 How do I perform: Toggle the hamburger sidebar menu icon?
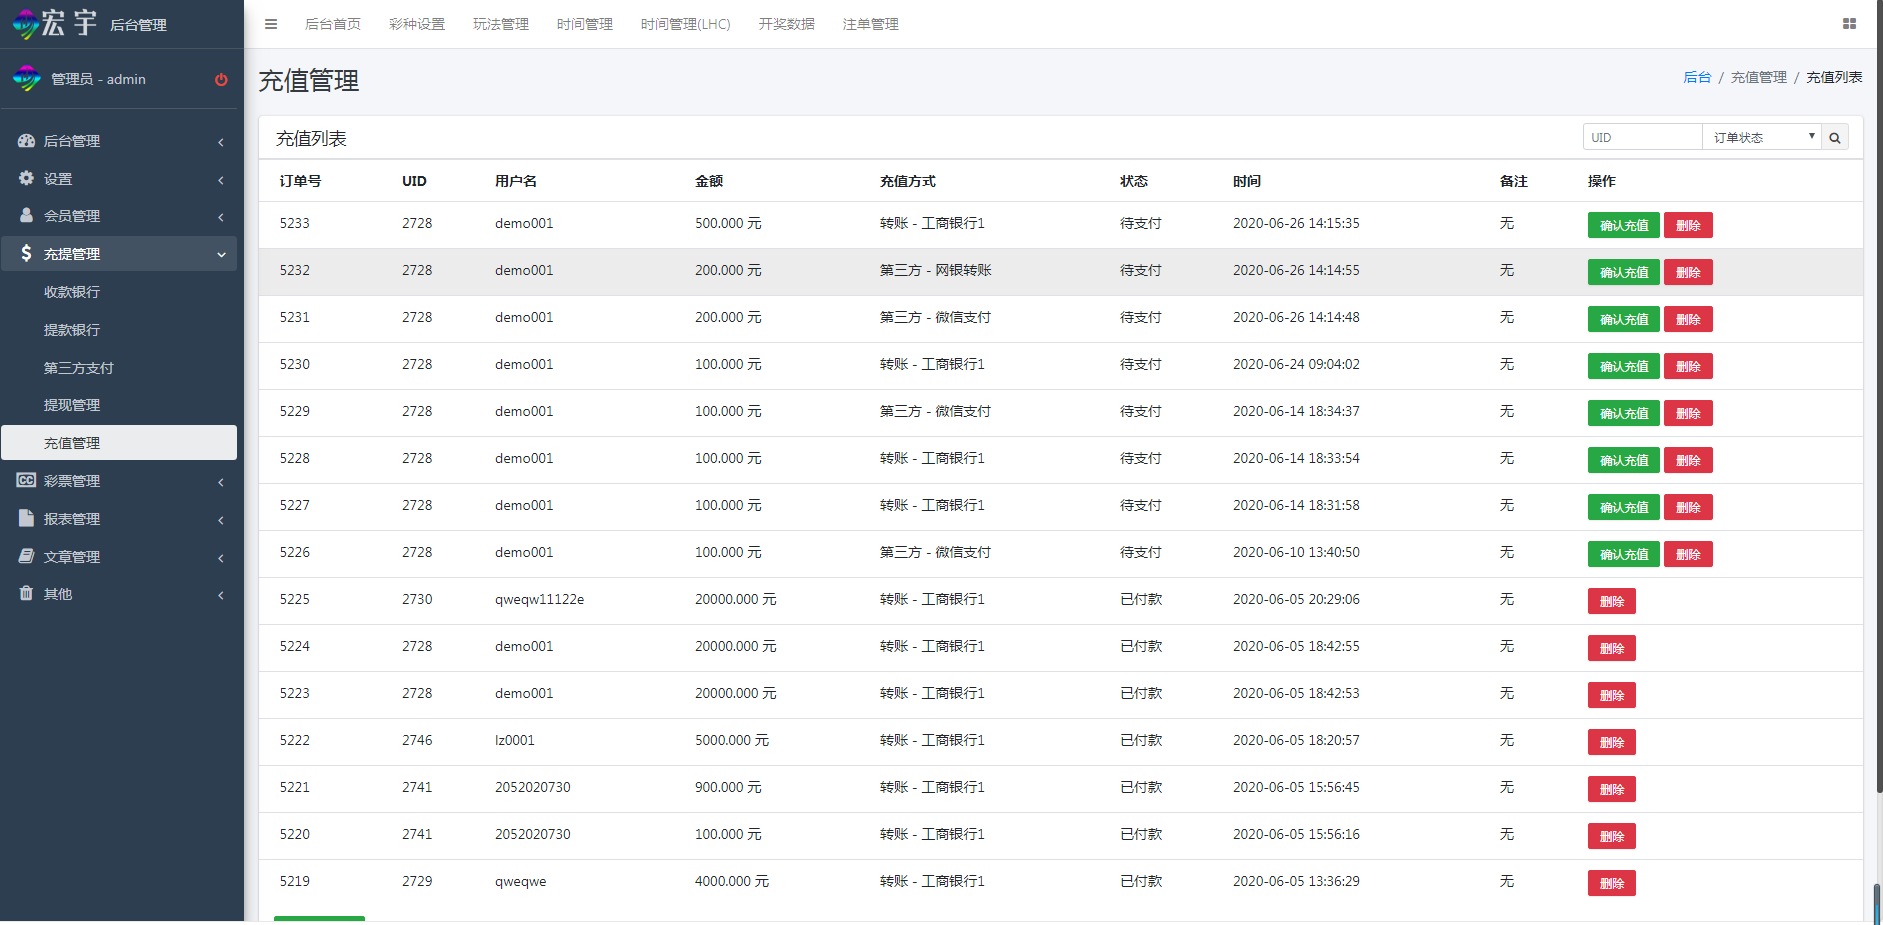click(x=271, y=24)
